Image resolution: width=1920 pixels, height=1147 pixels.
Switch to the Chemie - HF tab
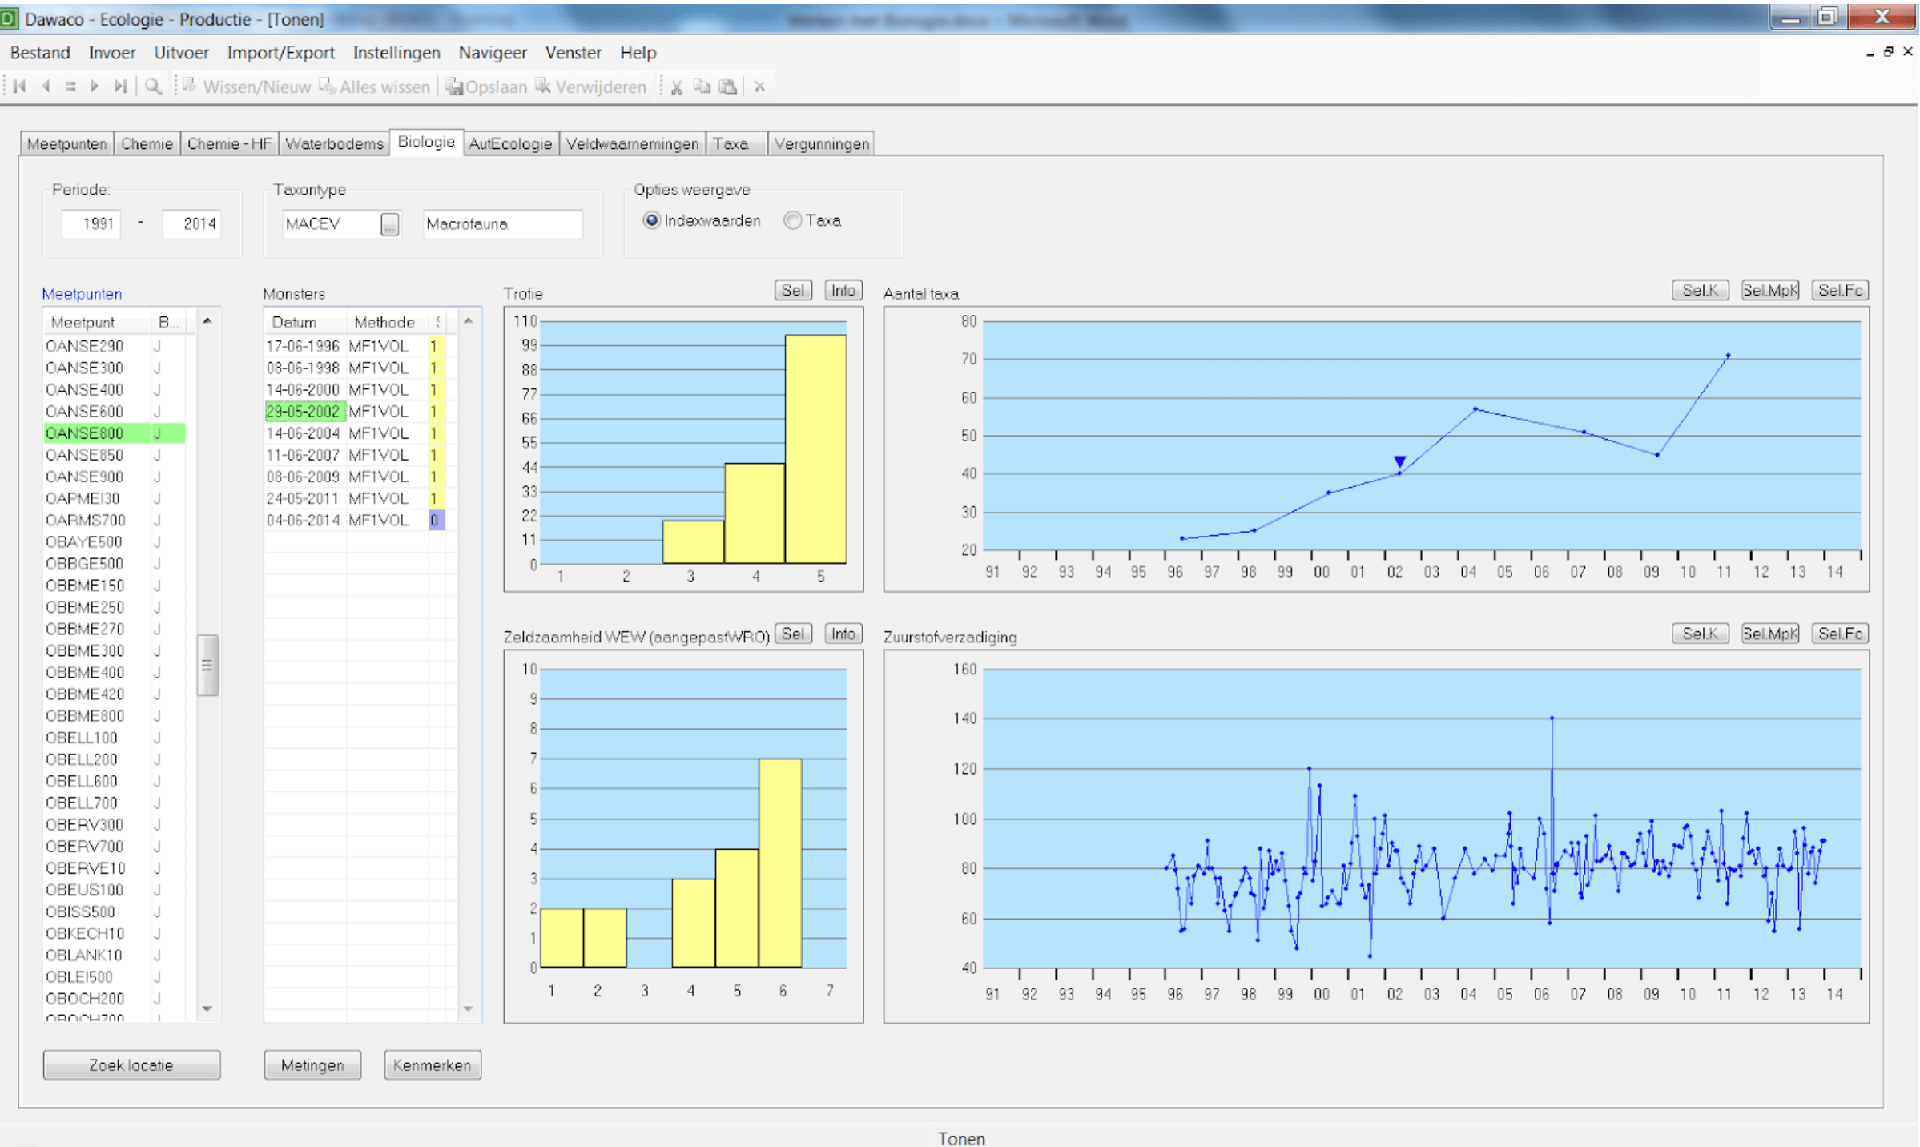tap(229, 144)
